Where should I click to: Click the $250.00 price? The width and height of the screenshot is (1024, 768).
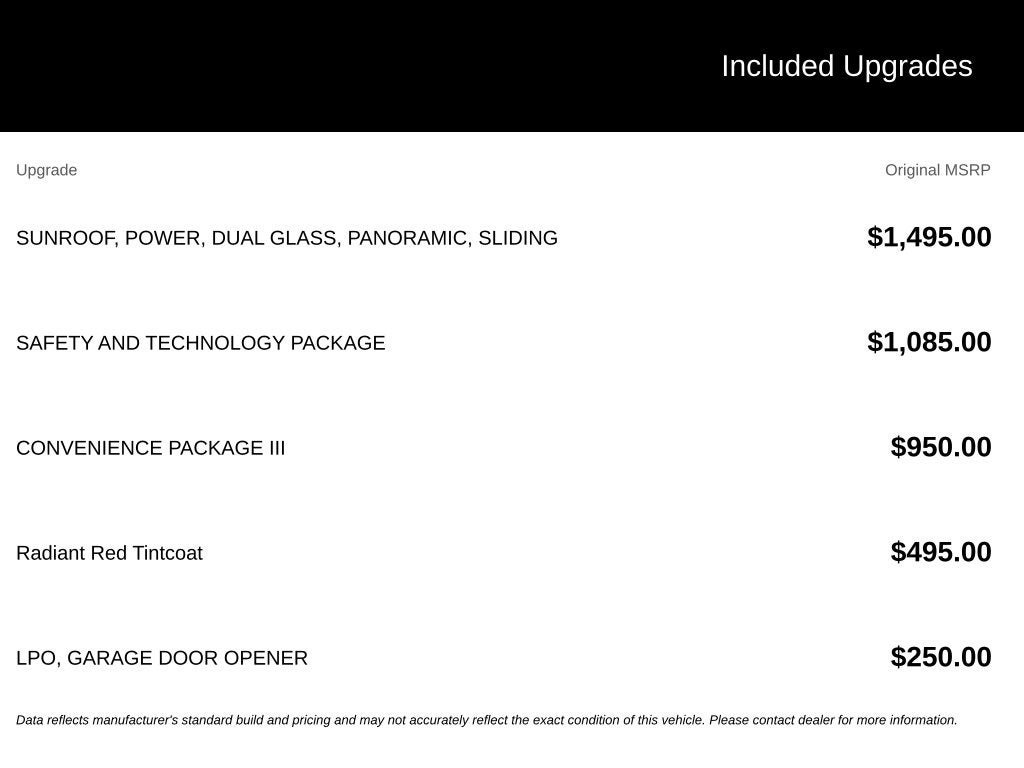click(x=940, y=657)
